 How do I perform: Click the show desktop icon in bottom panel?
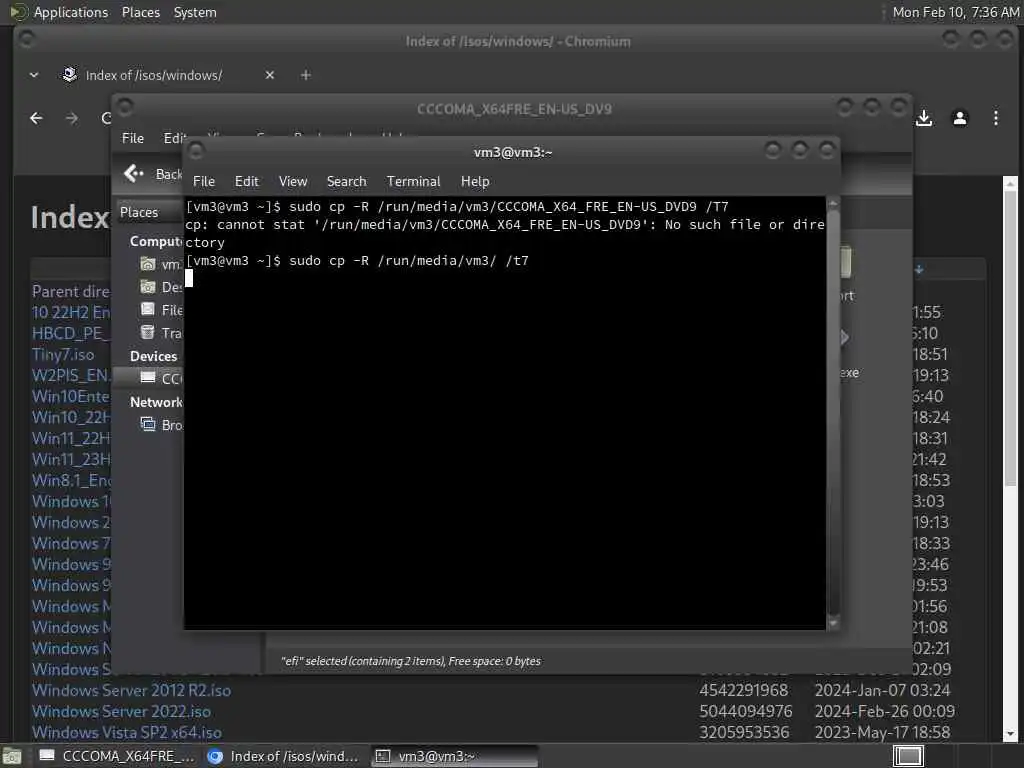[x=12, y=756]
